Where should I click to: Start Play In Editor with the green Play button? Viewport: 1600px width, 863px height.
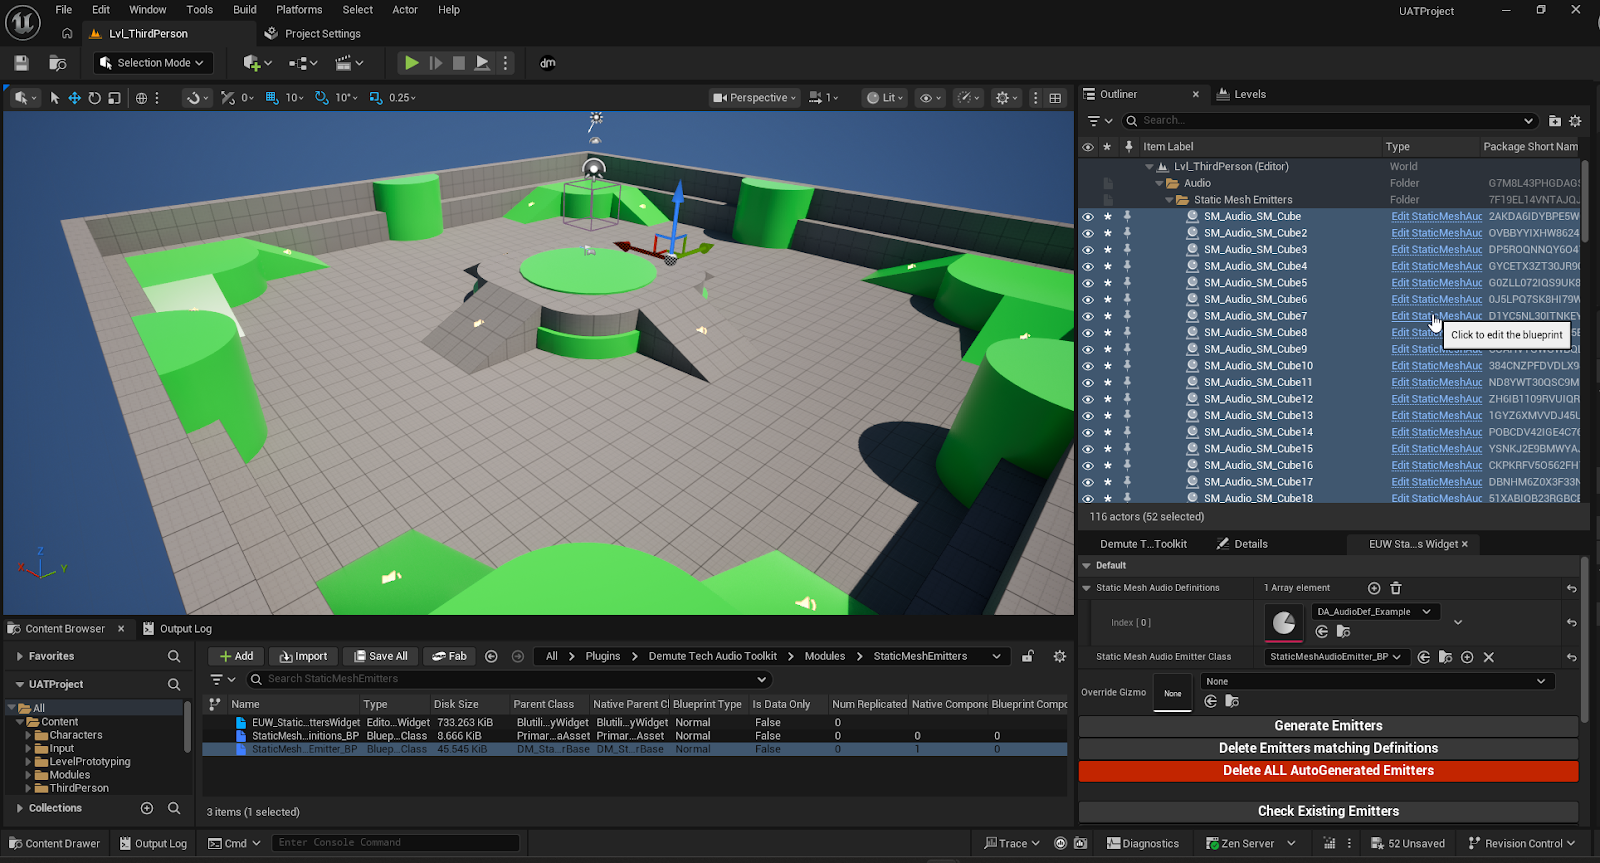coord(411,63)
